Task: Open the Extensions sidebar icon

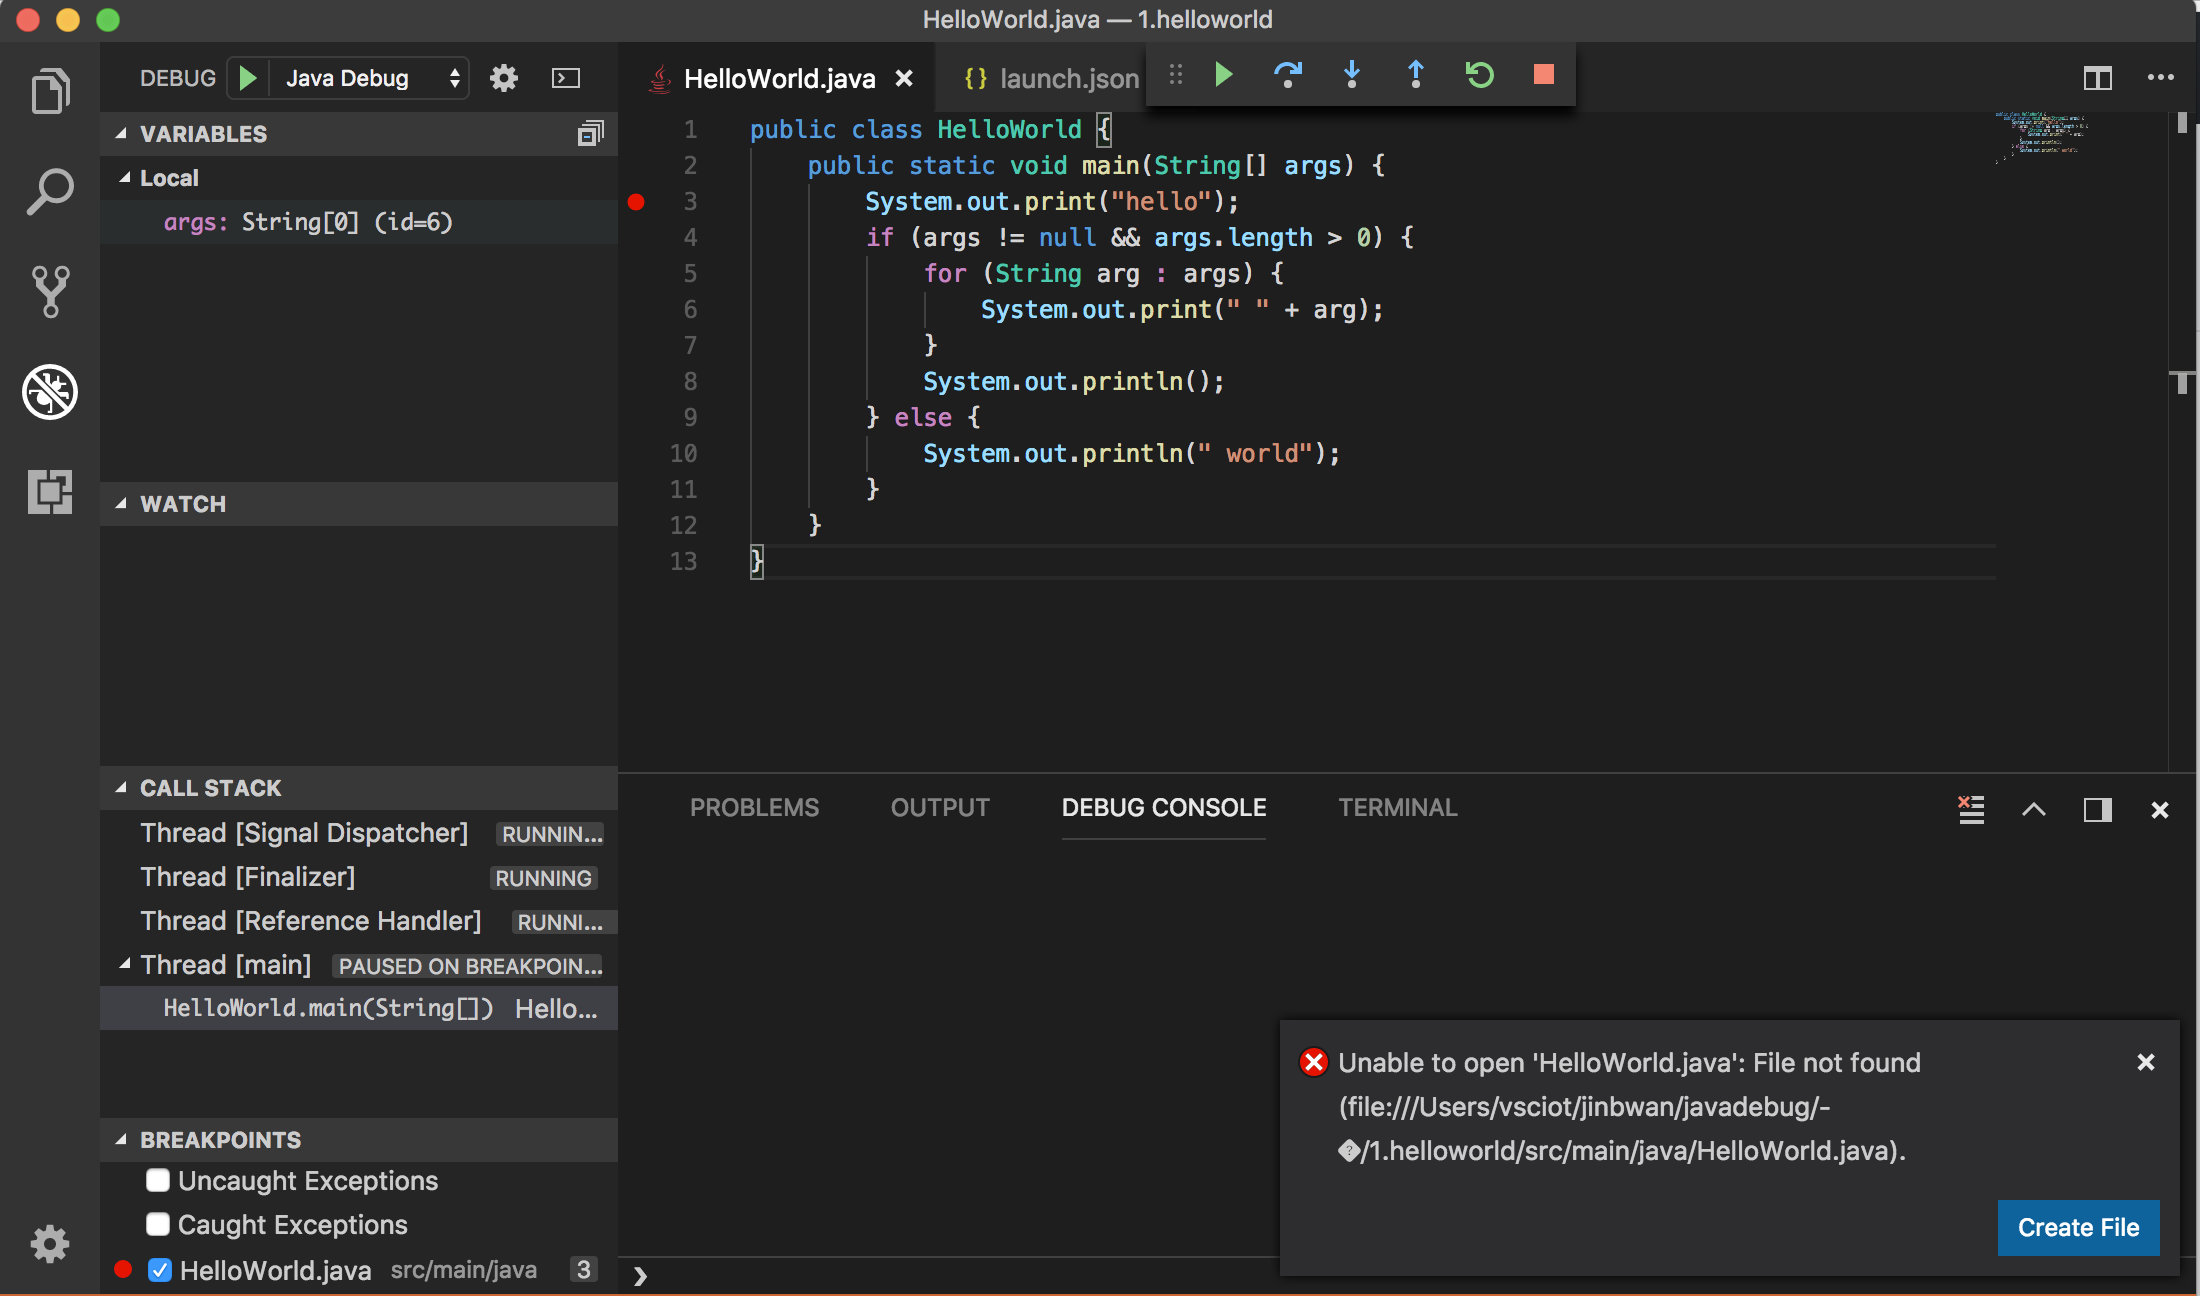Action: [49, 492]
